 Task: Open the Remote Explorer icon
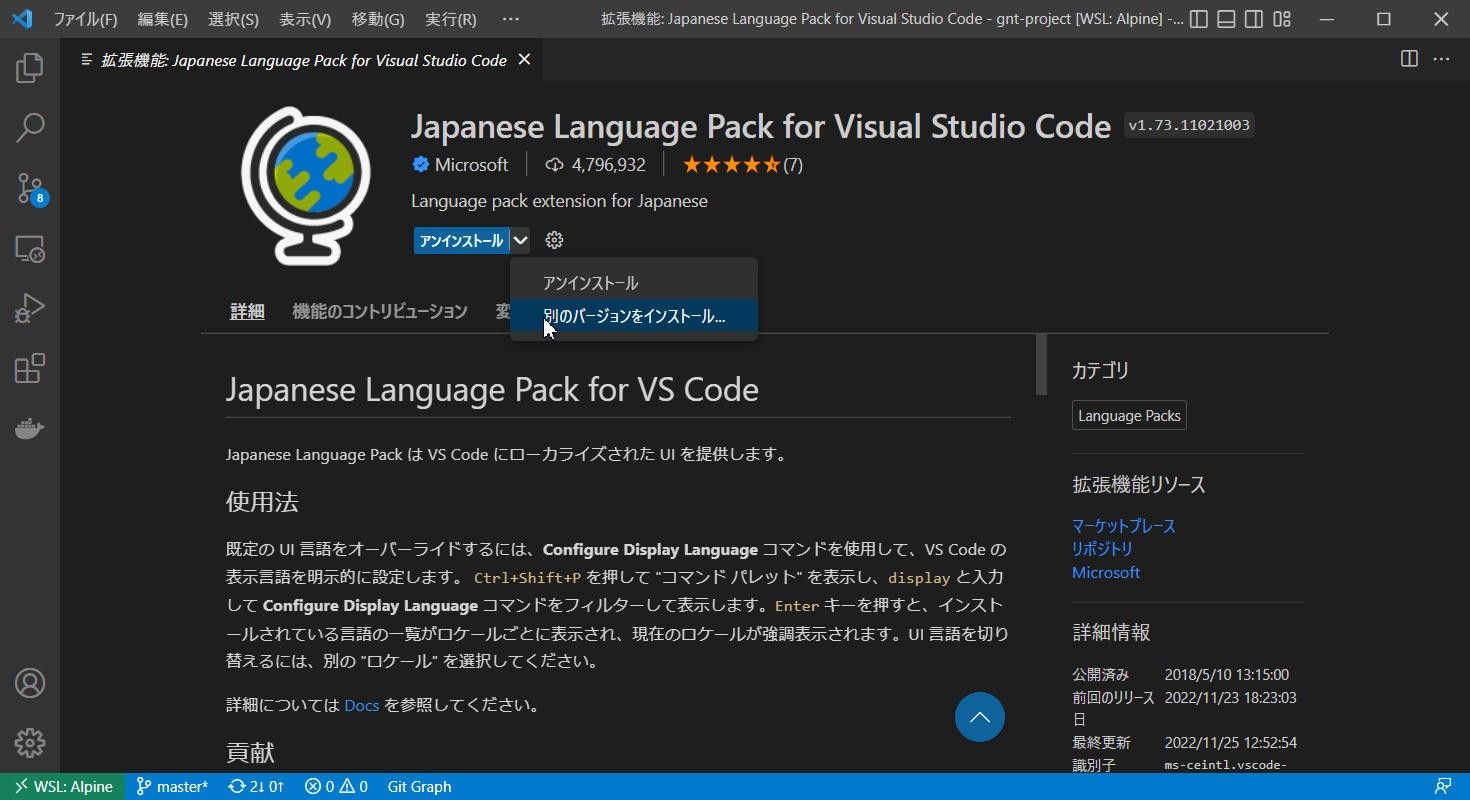coord(29,249)
